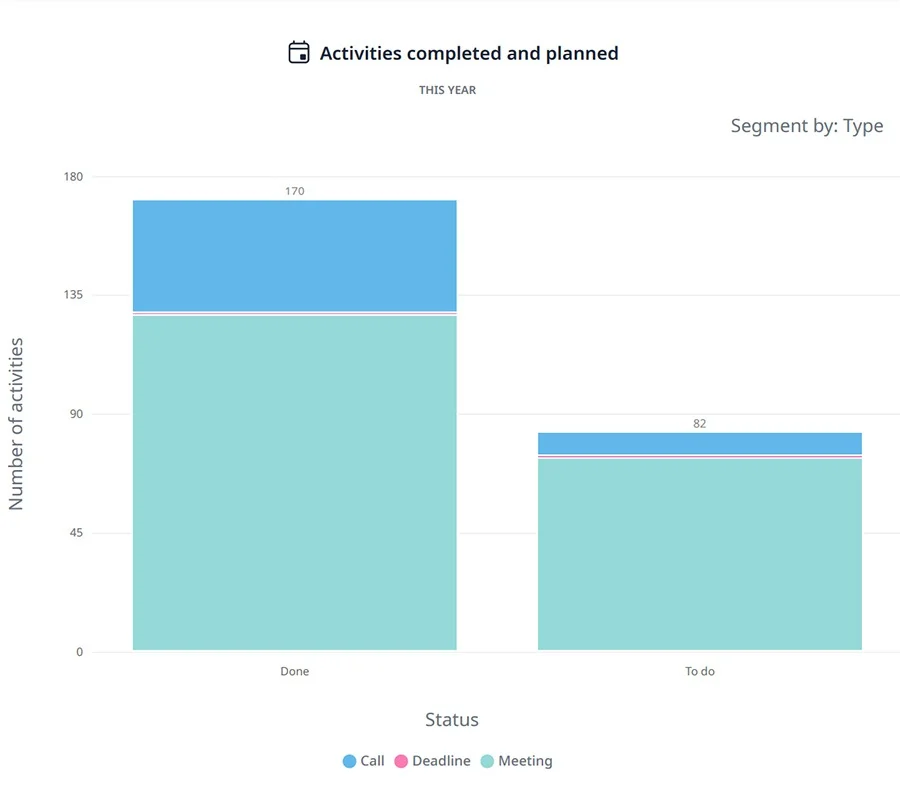
Task: Click the calendar icon beside the chart title
Action: pyautogui.click(x=298, y=52)
